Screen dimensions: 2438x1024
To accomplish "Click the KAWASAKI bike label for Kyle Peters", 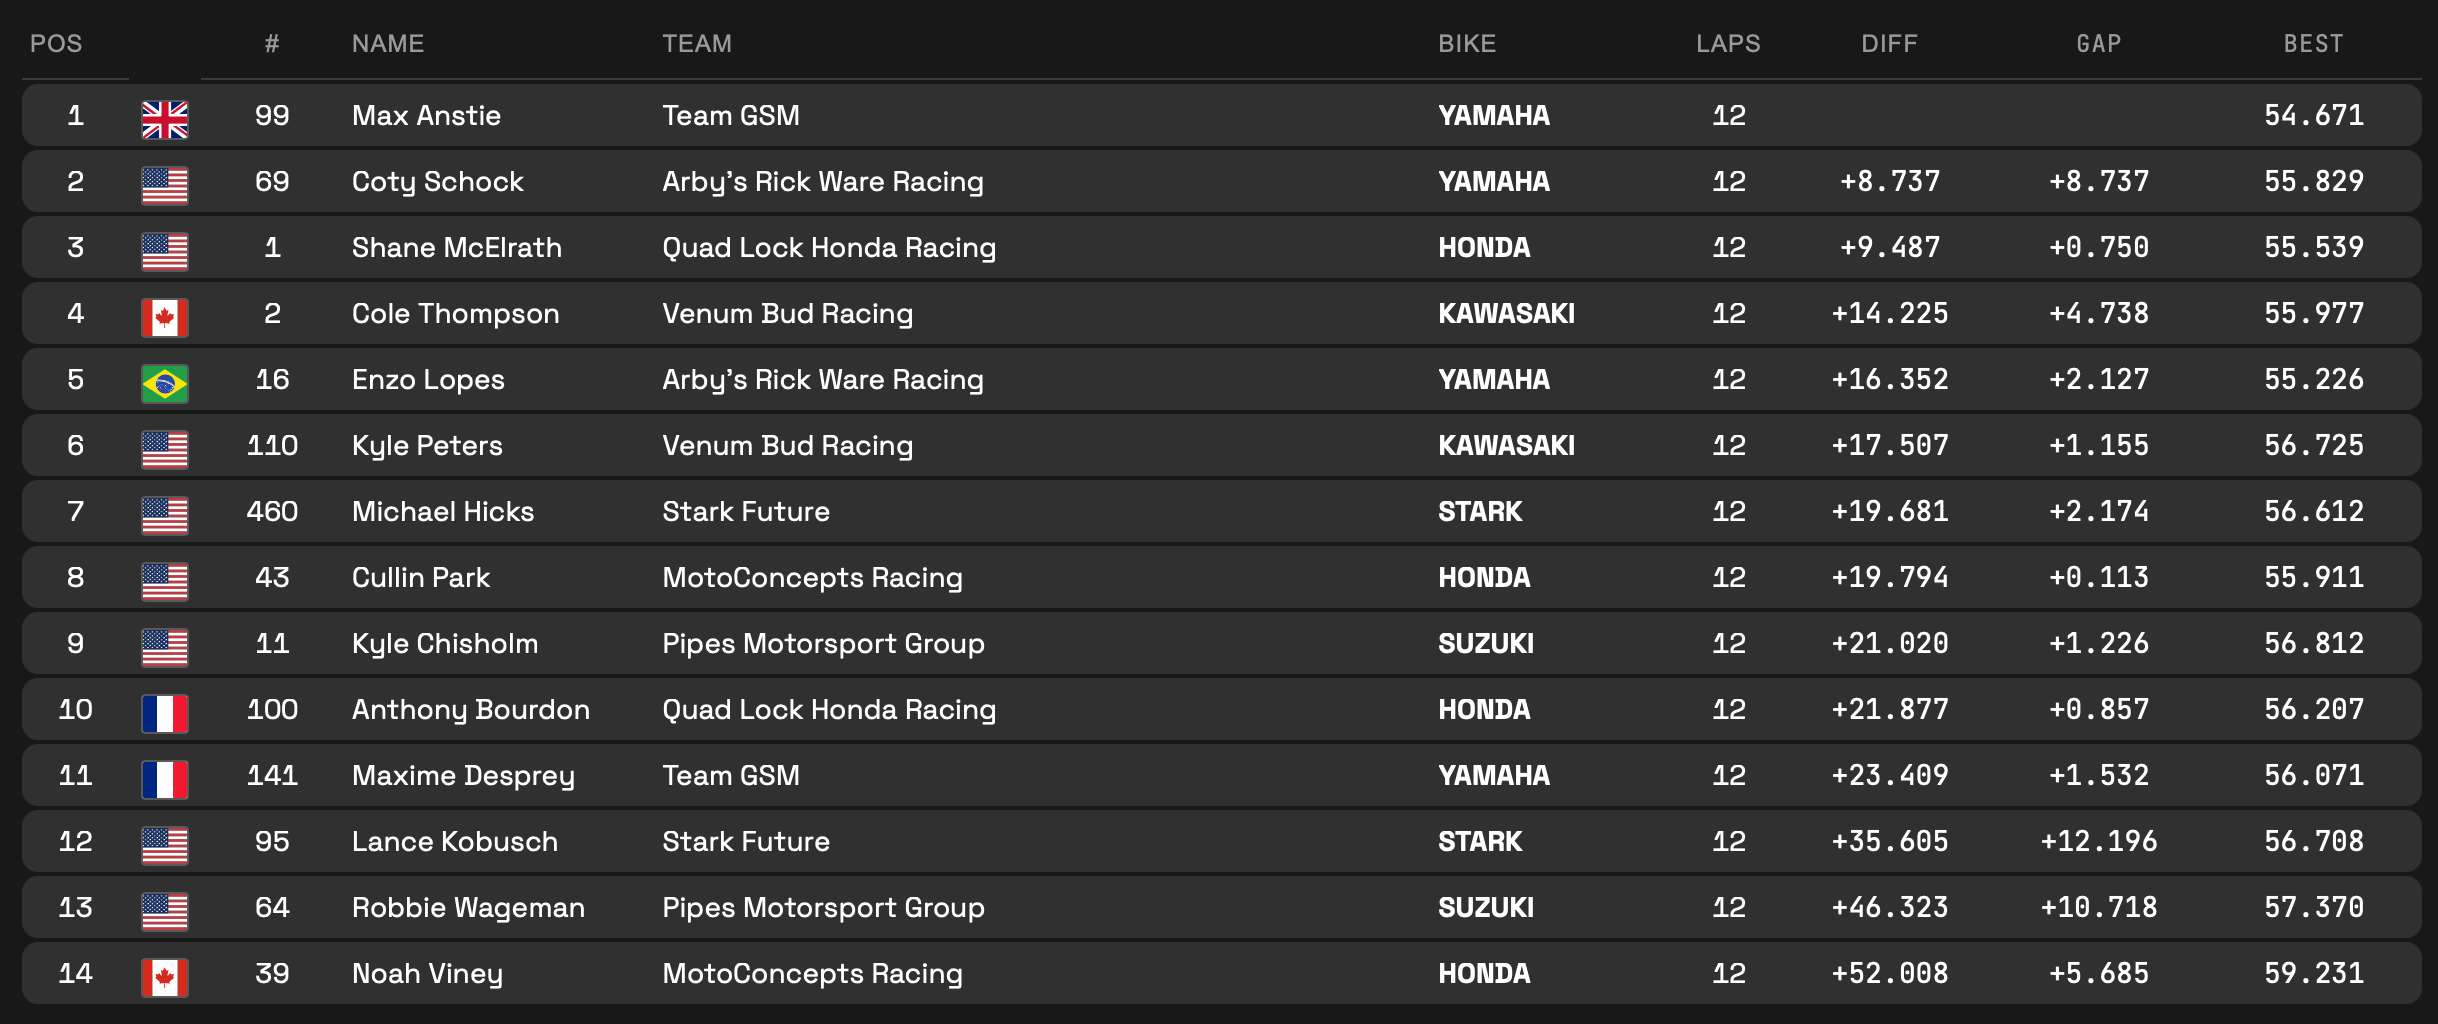I will click(1506, 446).
